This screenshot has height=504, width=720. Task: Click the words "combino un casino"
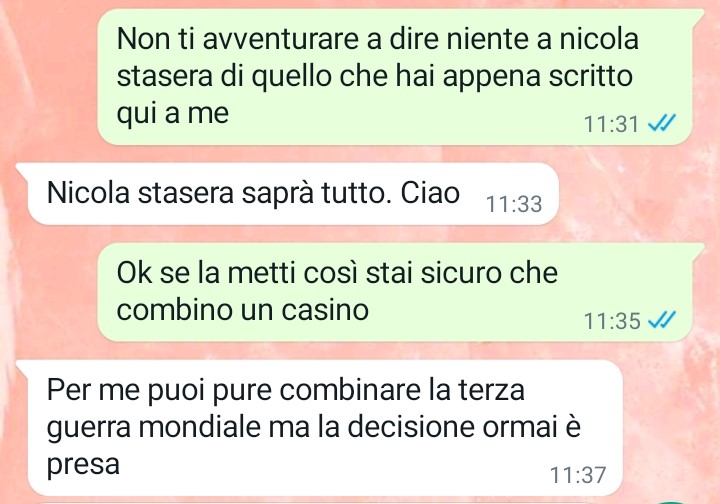tap(242, 309)
